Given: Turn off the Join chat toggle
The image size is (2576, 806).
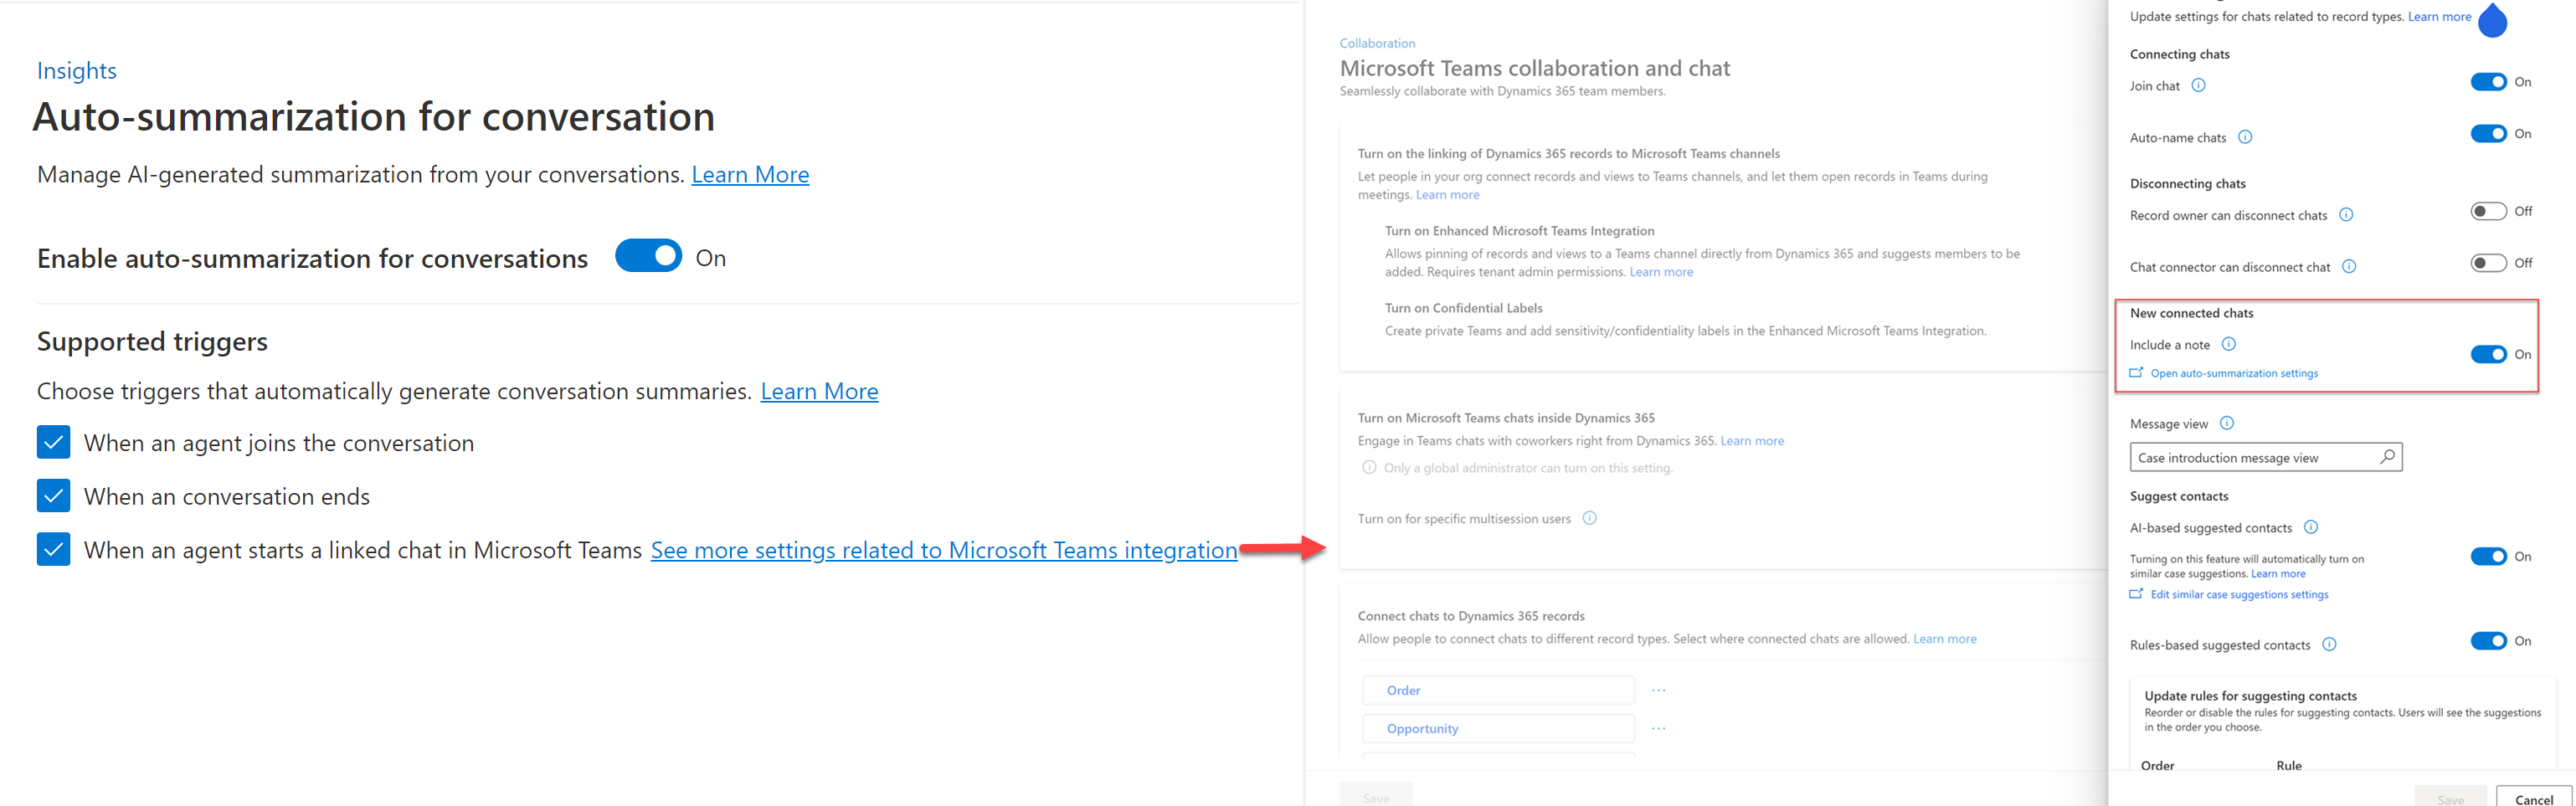Looking at the screenshot, I should tap(2488, 82).
